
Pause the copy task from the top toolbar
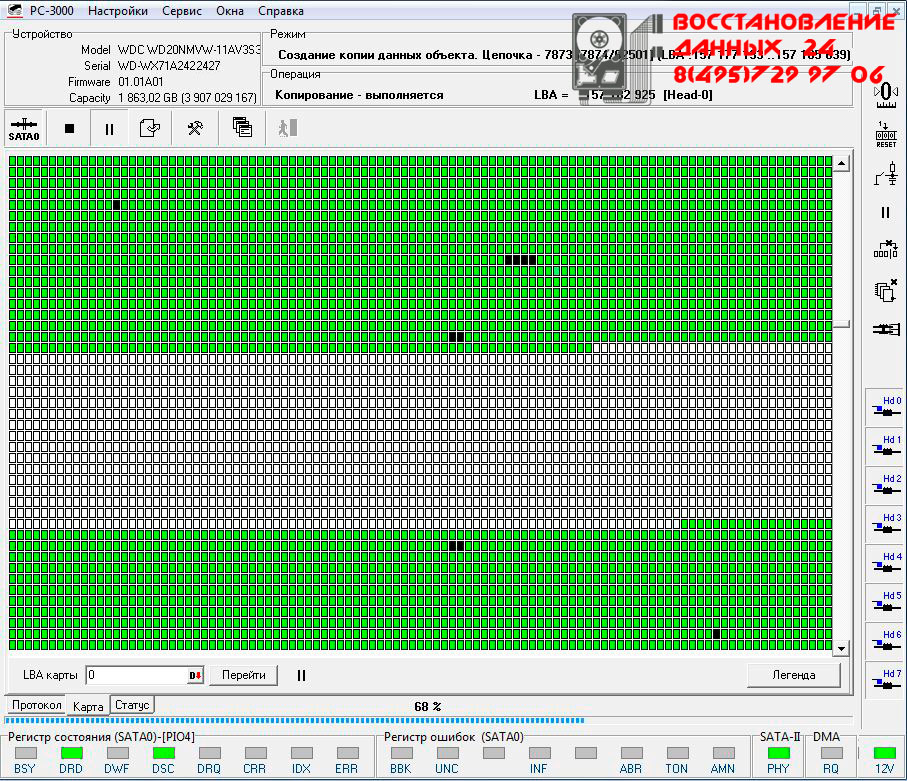109,129
